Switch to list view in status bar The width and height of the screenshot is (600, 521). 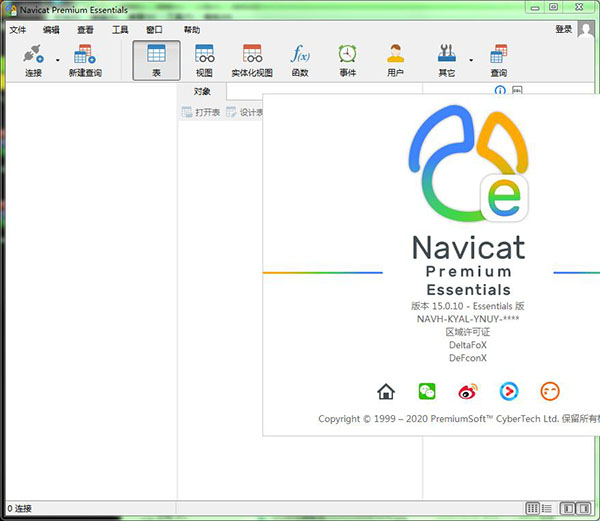[x=546, y=509]
